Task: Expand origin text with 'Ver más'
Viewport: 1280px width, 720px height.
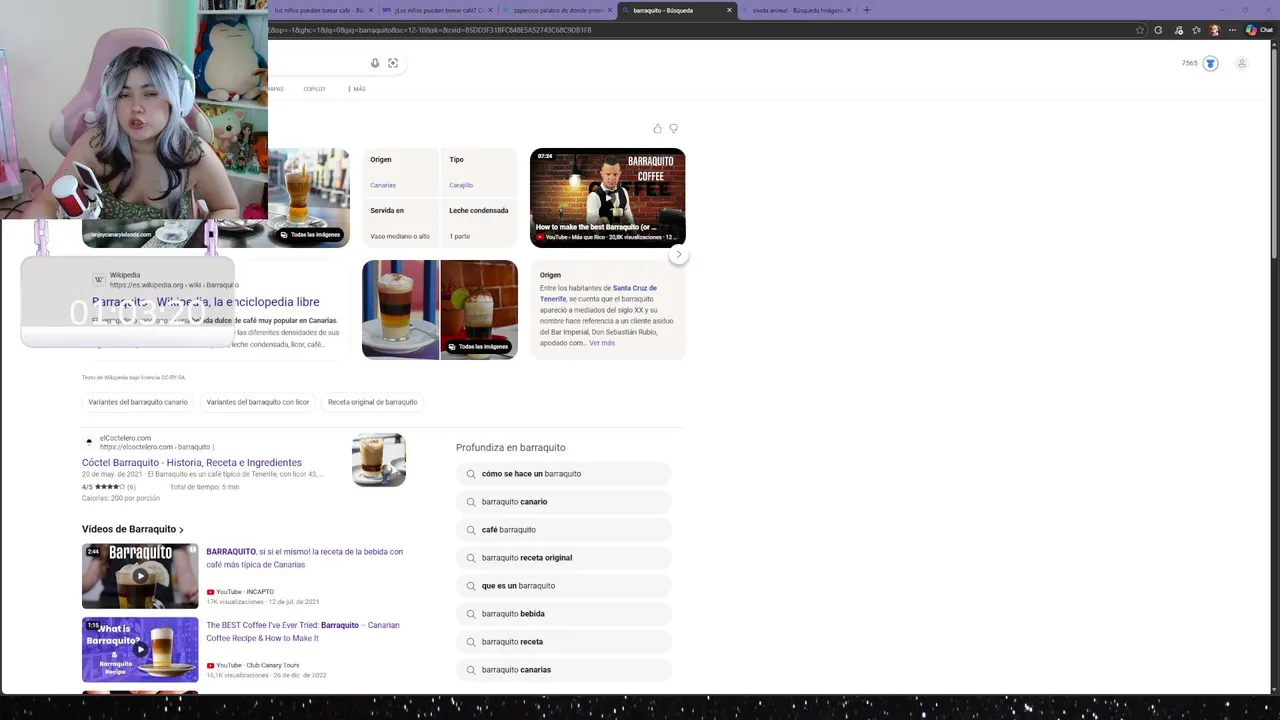Action: [602, 343]
